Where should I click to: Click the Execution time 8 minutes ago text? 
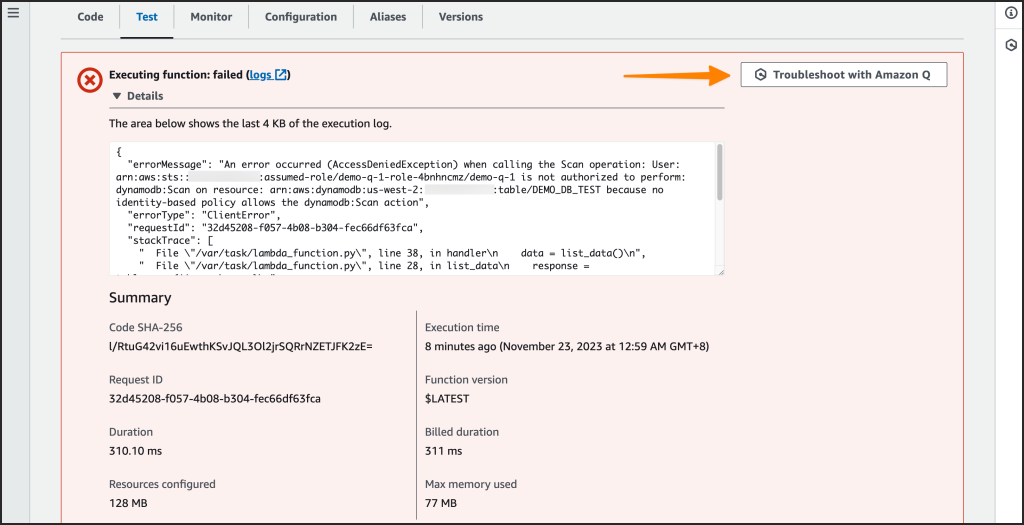coord(567,346)
